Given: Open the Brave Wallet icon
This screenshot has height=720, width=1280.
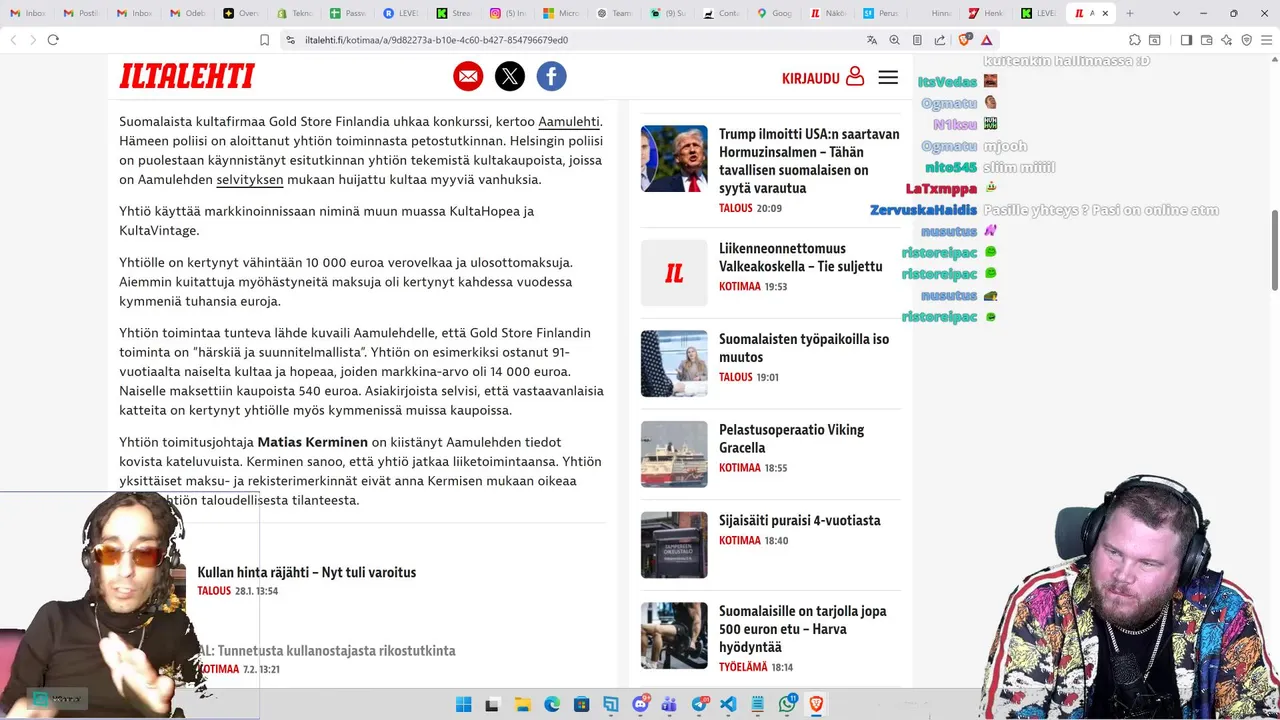Looking at the screenshot, I should pyautogui.click(x=1207, y=40).
